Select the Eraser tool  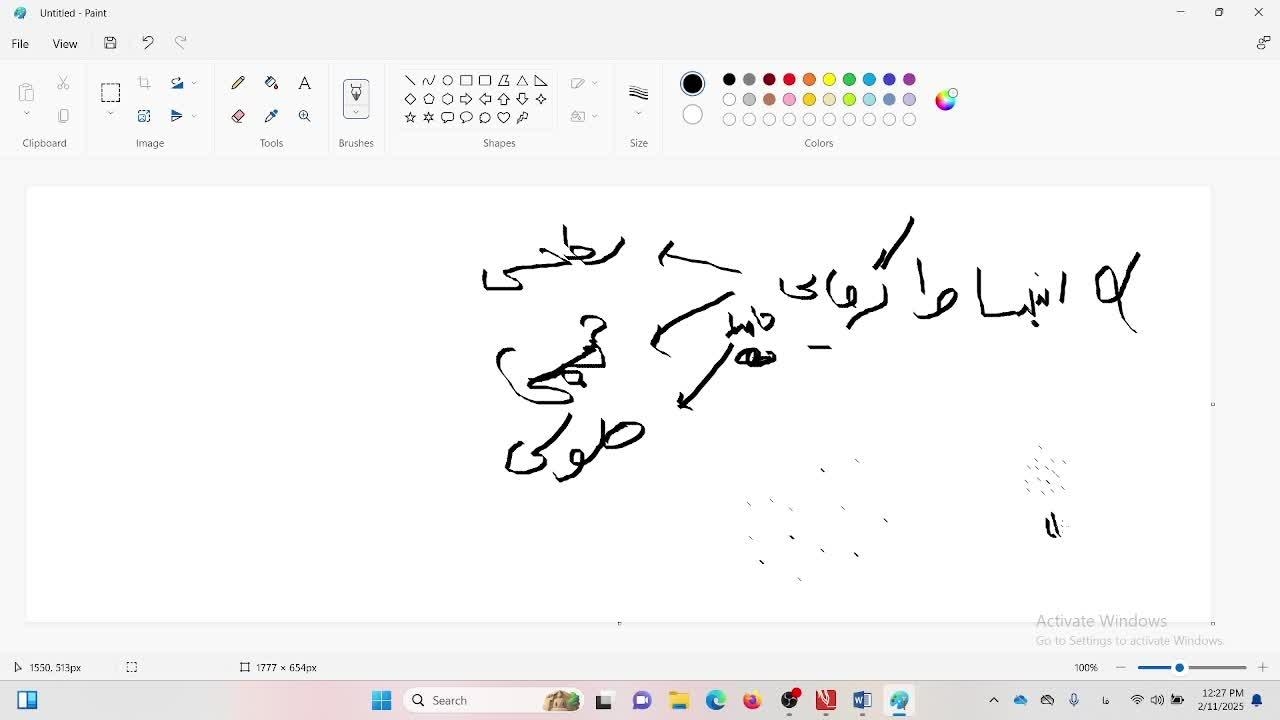point(238,116)
